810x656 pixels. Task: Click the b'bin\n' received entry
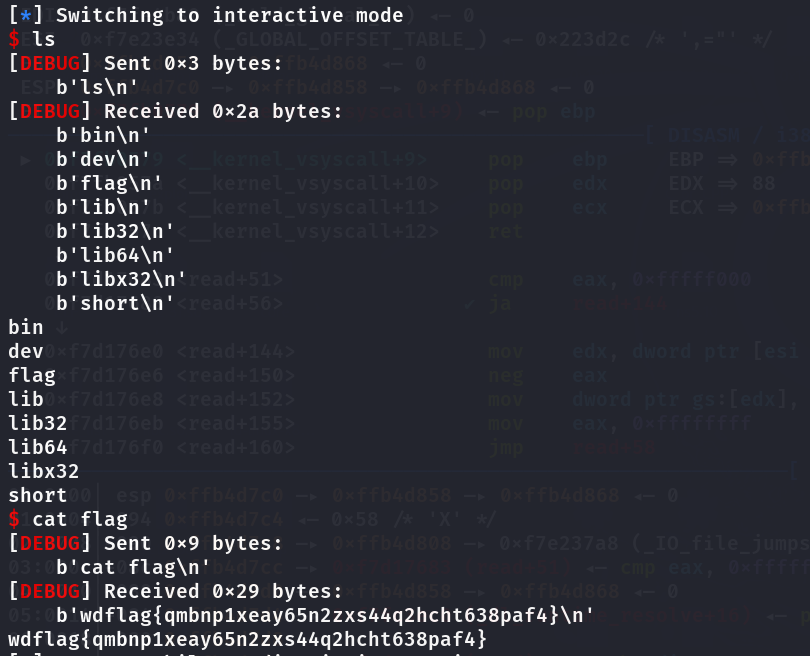(103, 135)
